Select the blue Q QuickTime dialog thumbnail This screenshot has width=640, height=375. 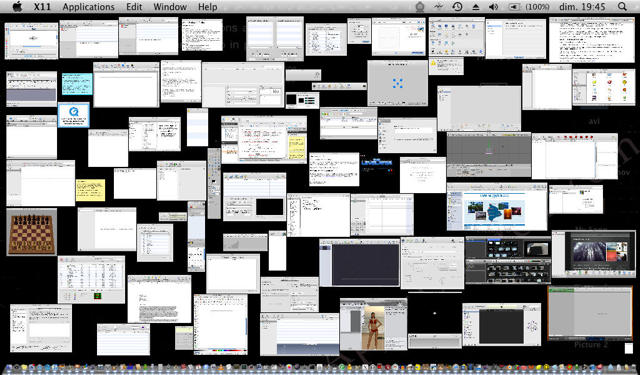(x=73, y=115)
